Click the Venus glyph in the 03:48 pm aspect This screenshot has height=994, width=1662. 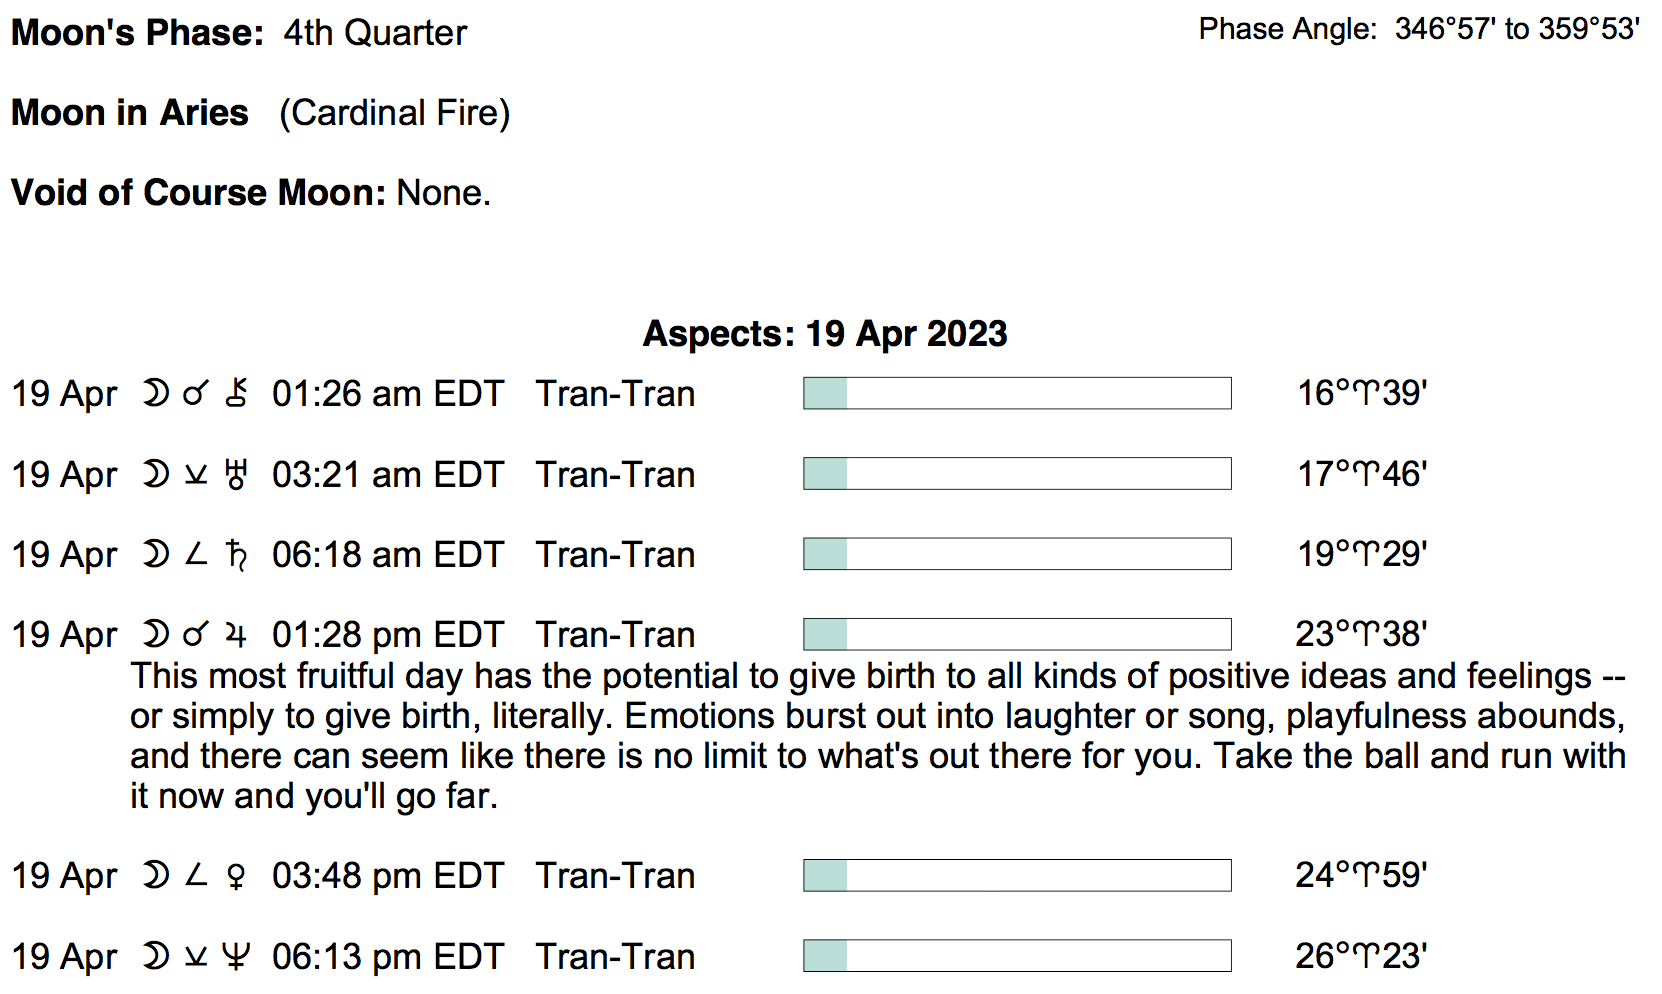(236, 876)
